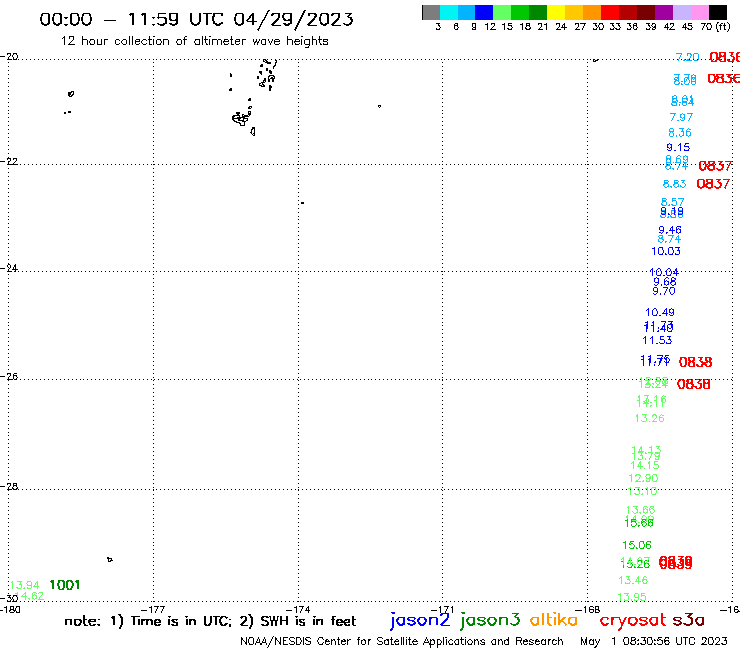Viewport: 740px width, 650px height.
Task: Click the wave height reading 12.90
Action: pyautogui.click(x=643, y=478)
